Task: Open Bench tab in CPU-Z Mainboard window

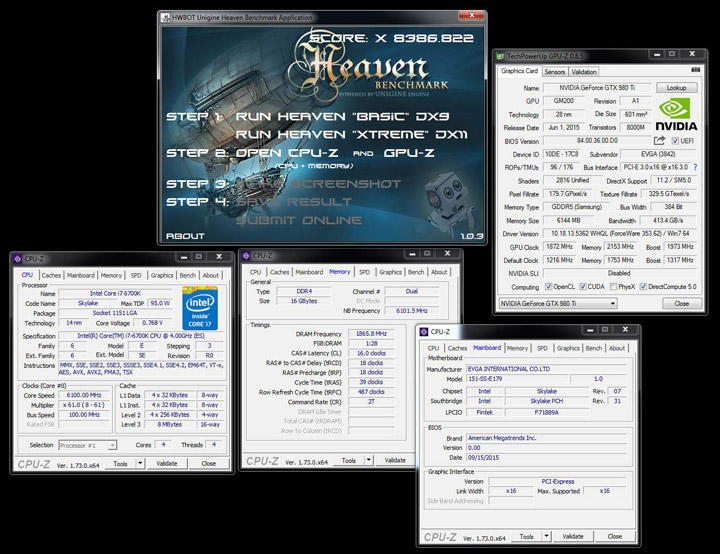Action: pyautogui.click(x=594, y=348)
